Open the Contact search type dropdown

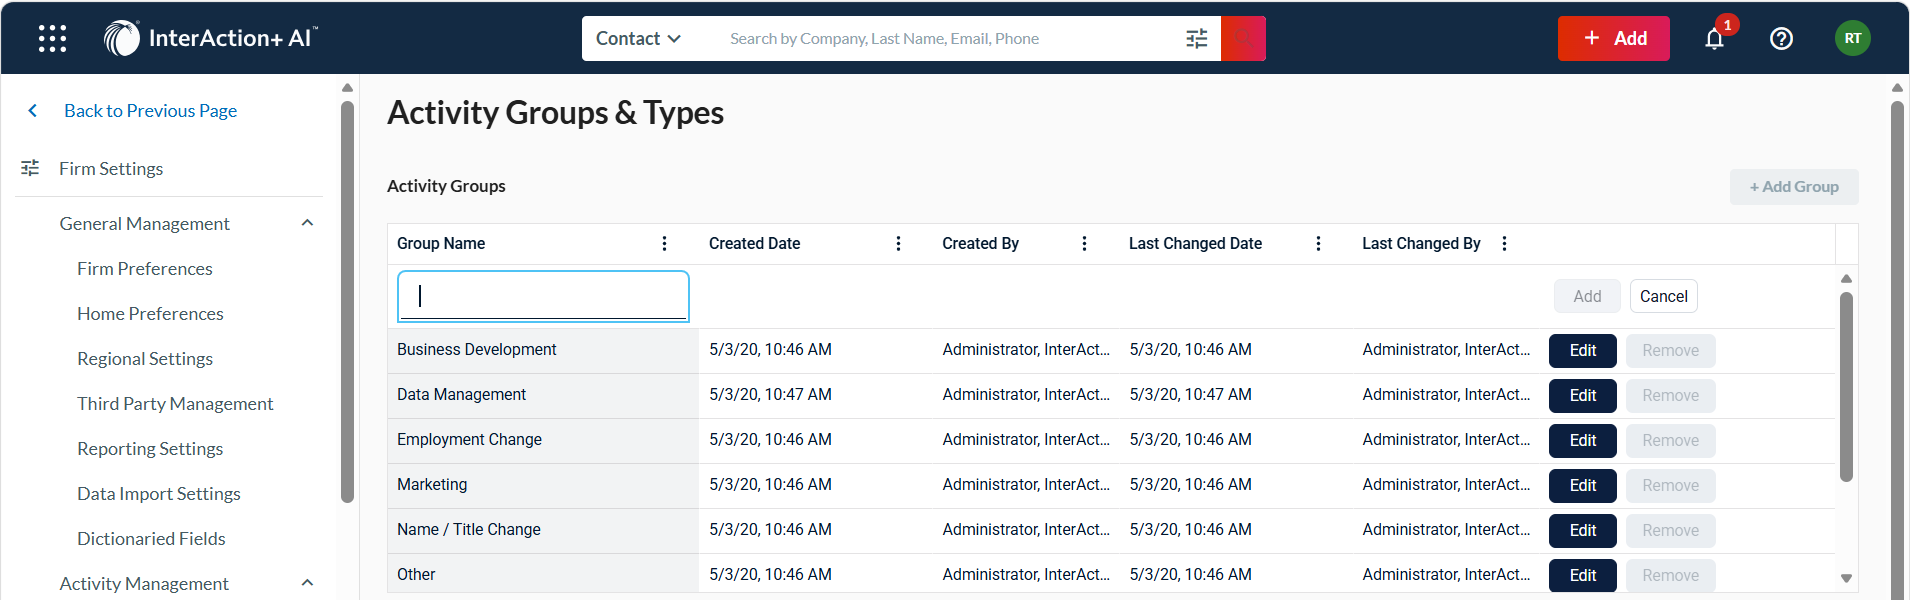pyautogui.click(x=638, y=38)
